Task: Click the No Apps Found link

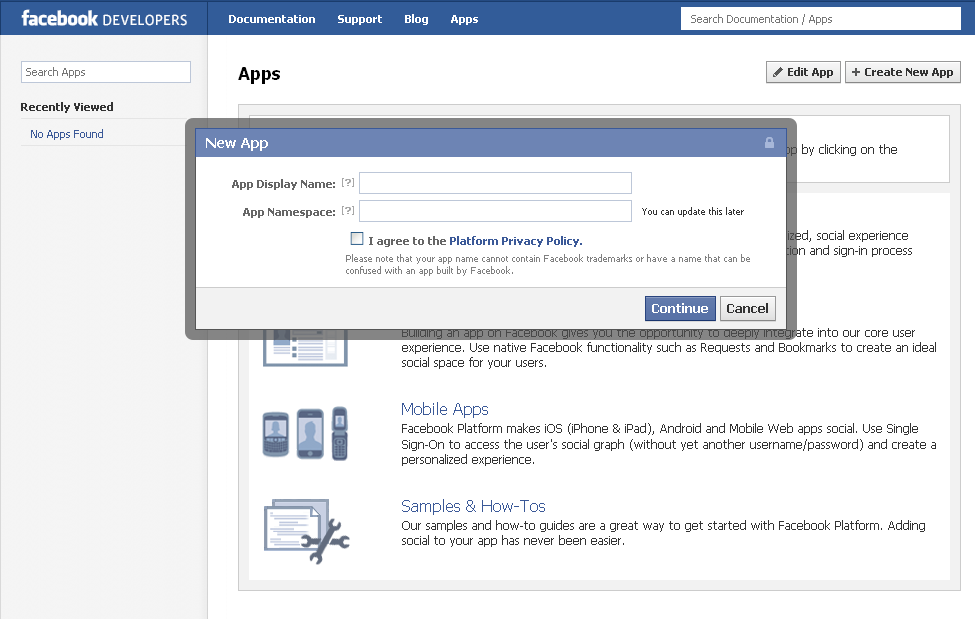Action: click(66, 133)
